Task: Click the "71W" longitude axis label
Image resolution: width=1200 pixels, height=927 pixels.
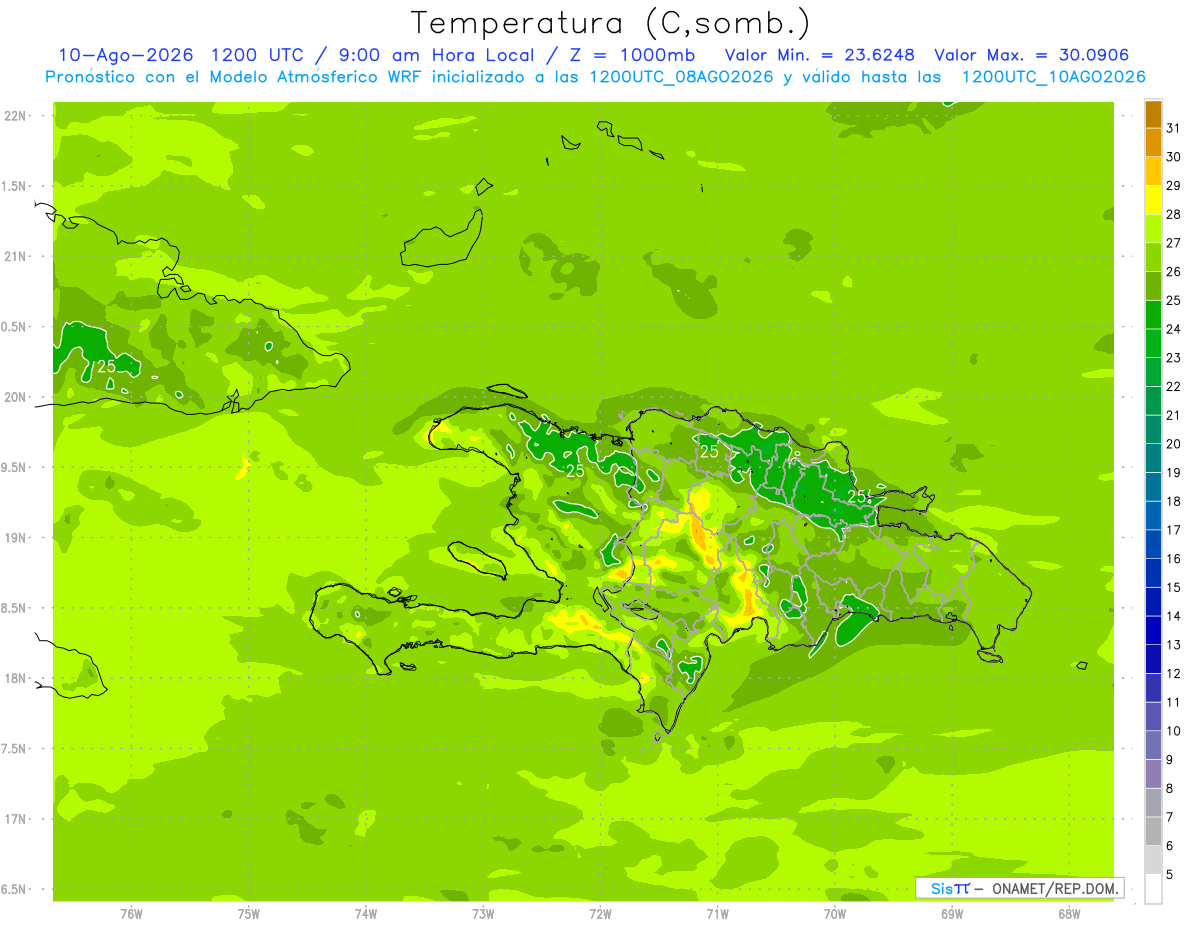Action: coord(717,913)
